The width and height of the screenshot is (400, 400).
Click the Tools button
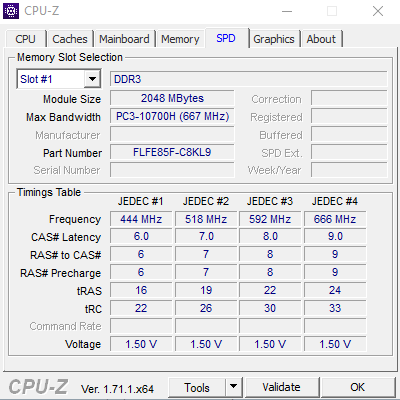197,388
